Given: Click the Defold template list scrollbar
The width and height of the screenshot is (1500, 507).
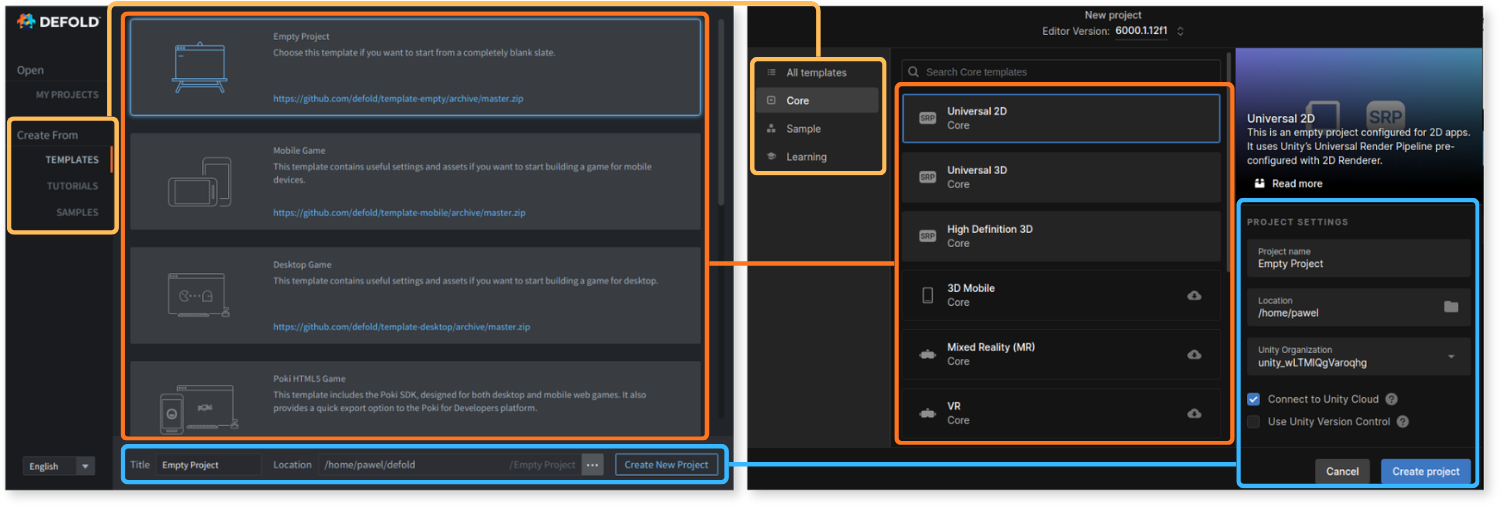Looking at the screenshot, I should click(x=720, y=110).
